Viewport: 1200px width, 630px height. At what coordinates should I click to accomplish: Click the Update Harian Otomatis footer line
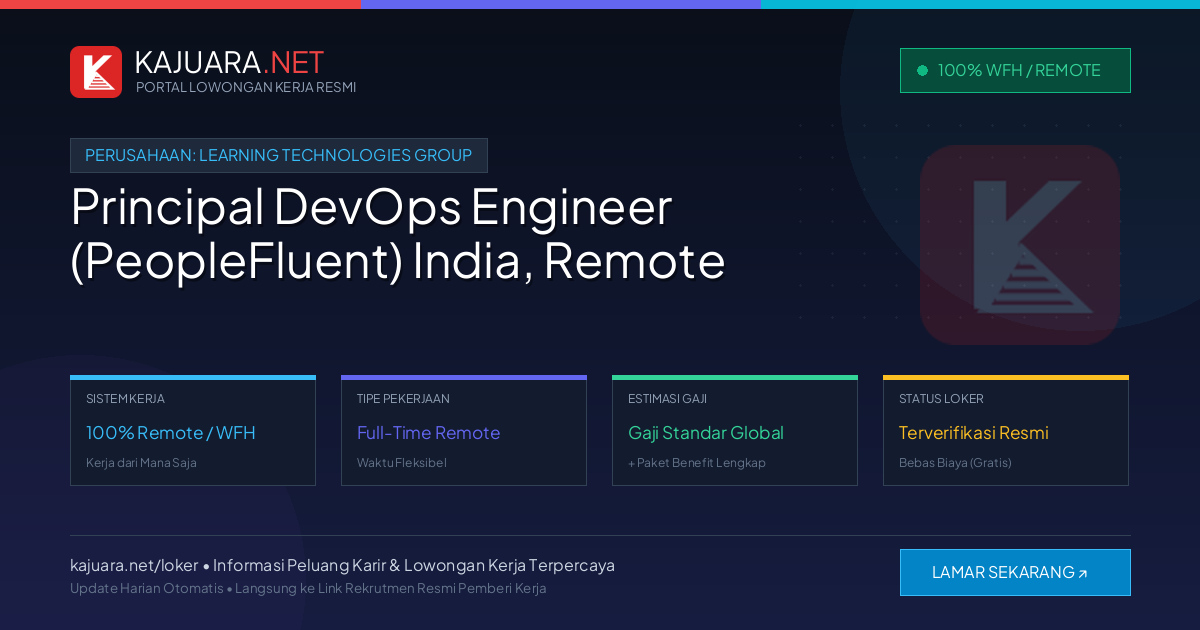click(x=308, y=588)
